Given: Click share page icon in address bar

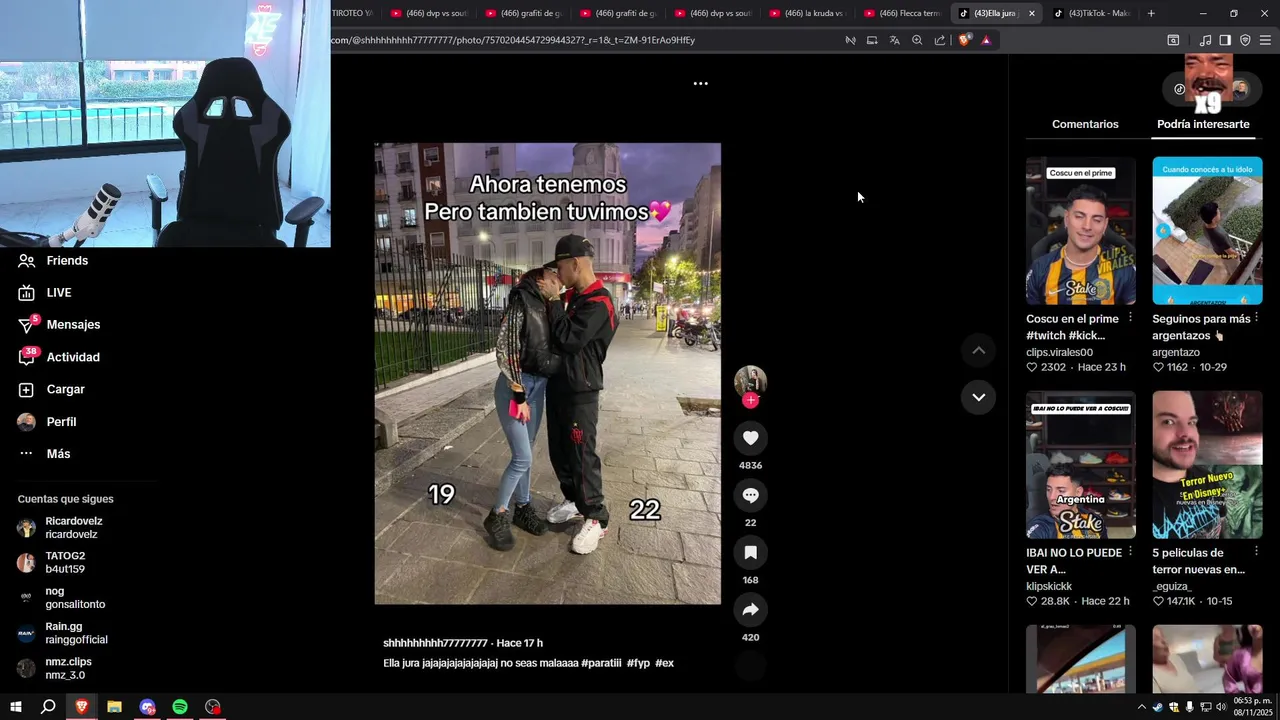Looking at the screenshot, I should pos(940,40).
